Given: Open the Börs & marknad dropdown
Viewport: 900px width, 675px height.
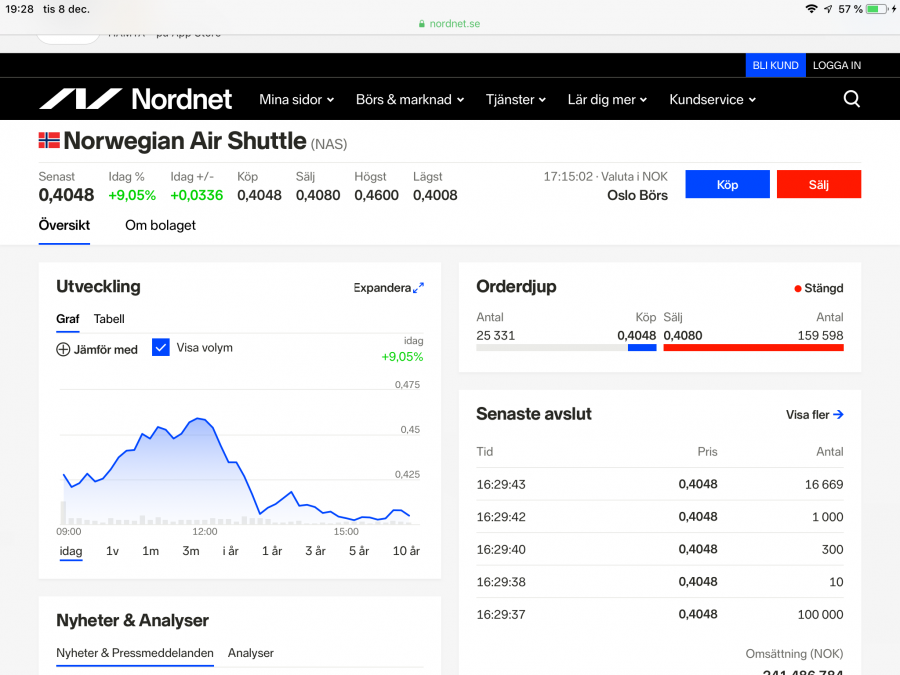Looking at the screenshot, I should (x=410, y=99).
